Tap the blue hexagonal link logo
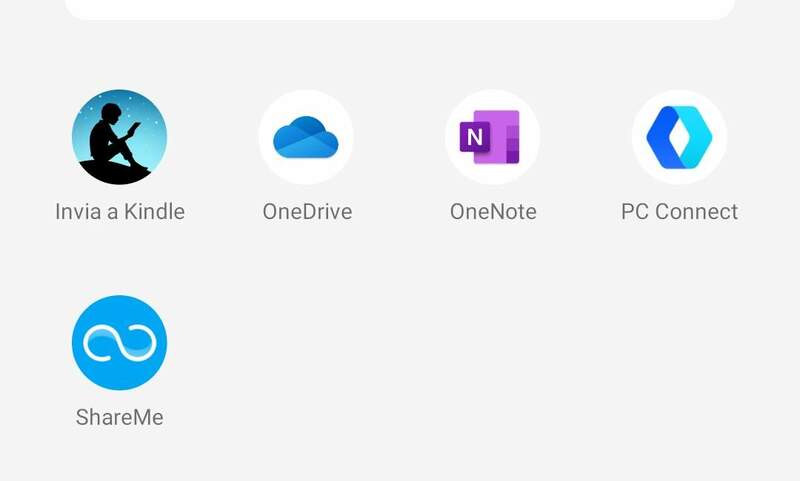Screen dimensions: 800x481 click(679, 137)
